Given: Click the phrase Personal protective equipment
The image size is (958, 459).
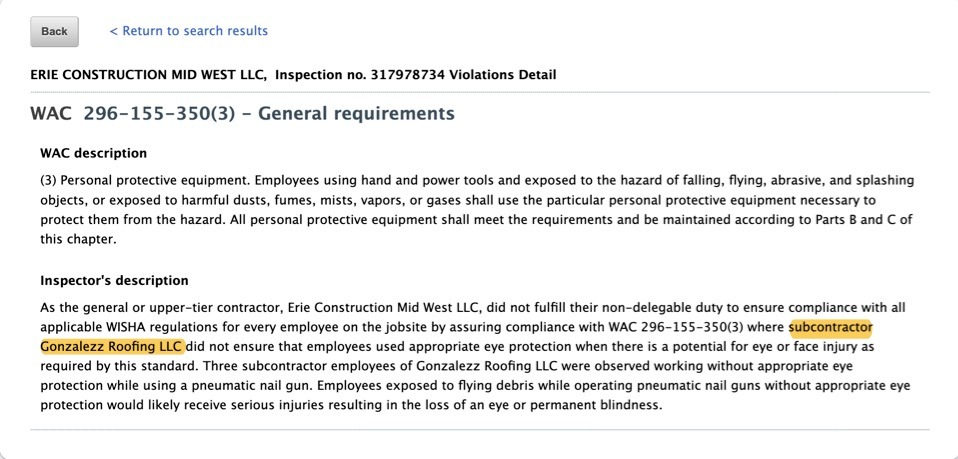Looking at the screenshot, I should pyautogui.click(x=153, y=180).
